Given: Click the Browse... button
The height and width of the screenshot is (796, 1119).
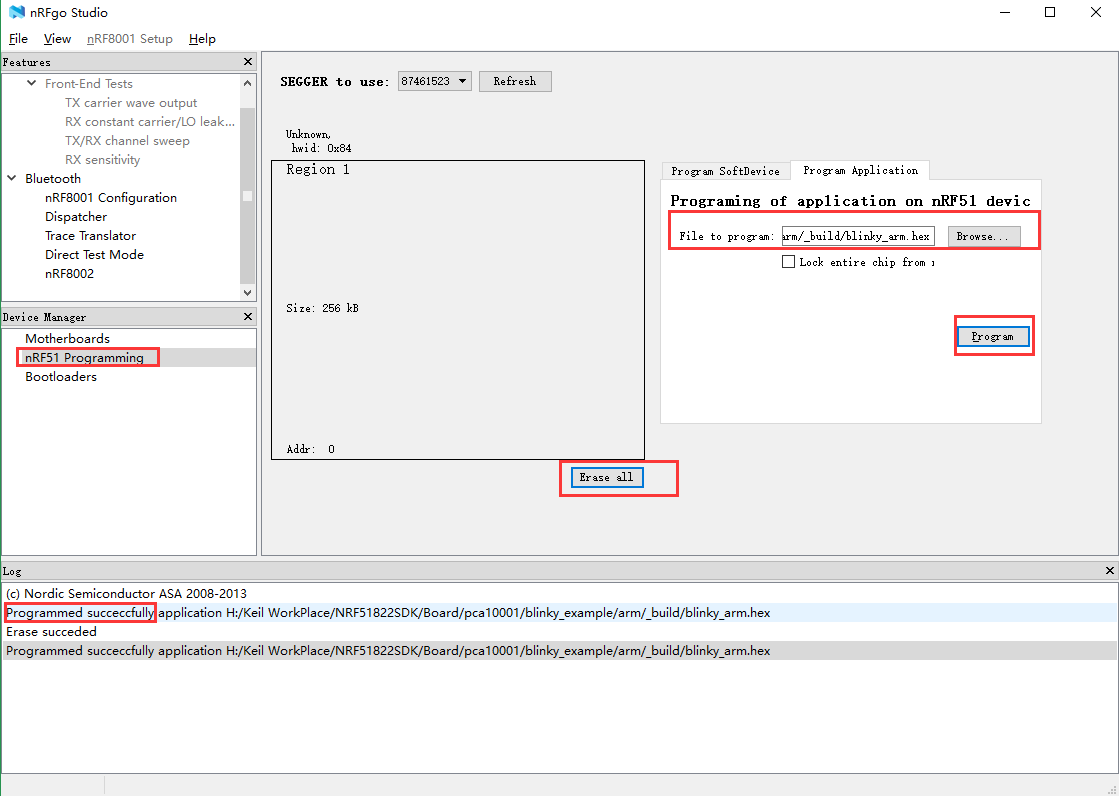Looking at the screenshot, I should (983, 236).
